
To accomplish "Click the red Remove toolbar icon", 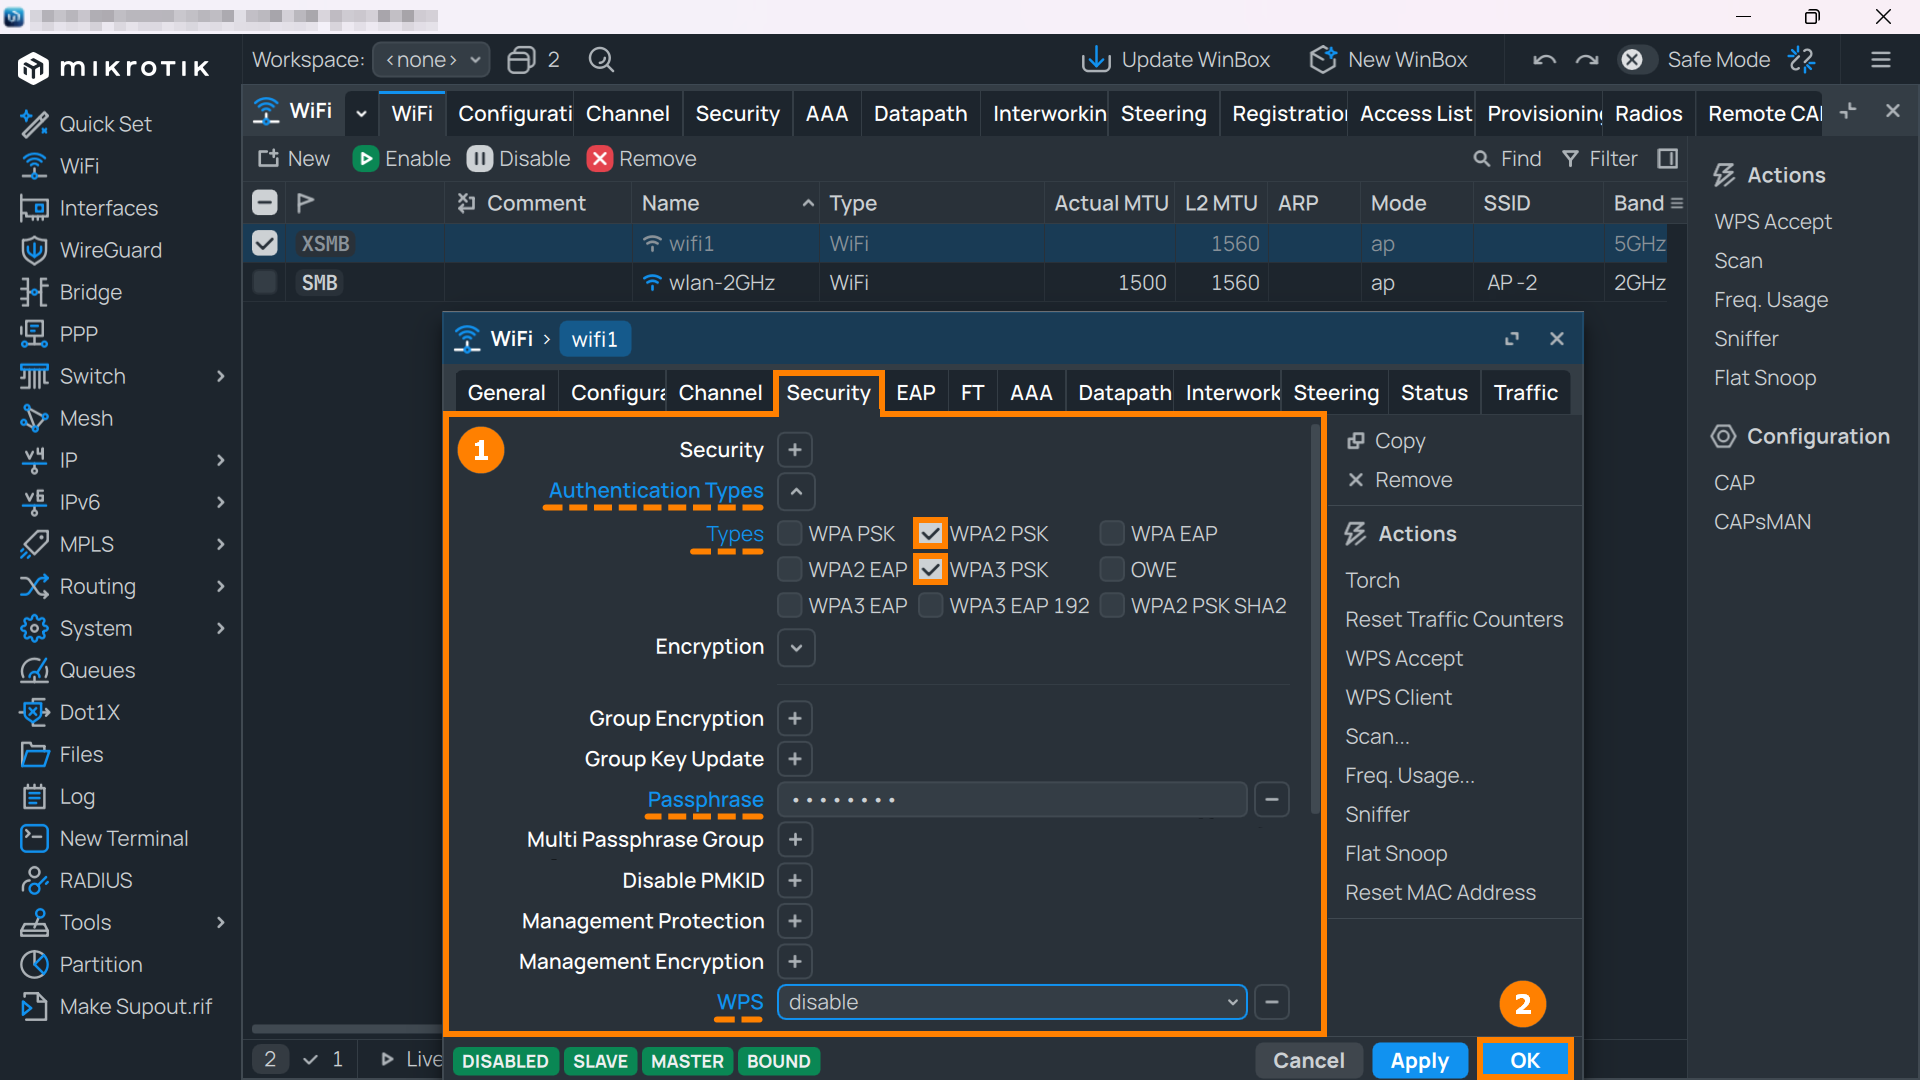I will pos(599,159).
